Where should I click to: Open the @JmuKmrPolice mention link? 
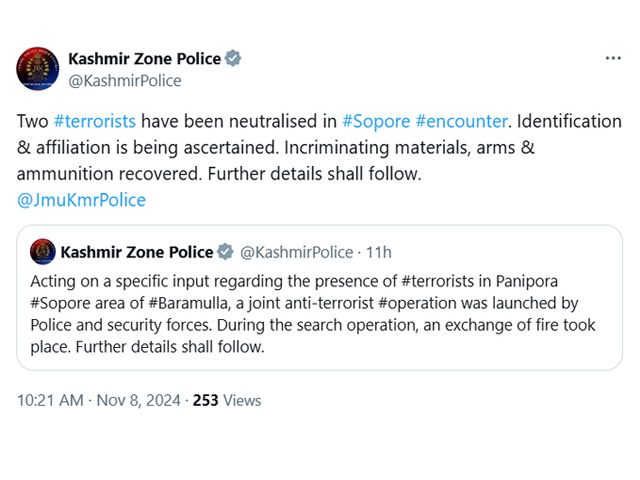tap(81, 200)
